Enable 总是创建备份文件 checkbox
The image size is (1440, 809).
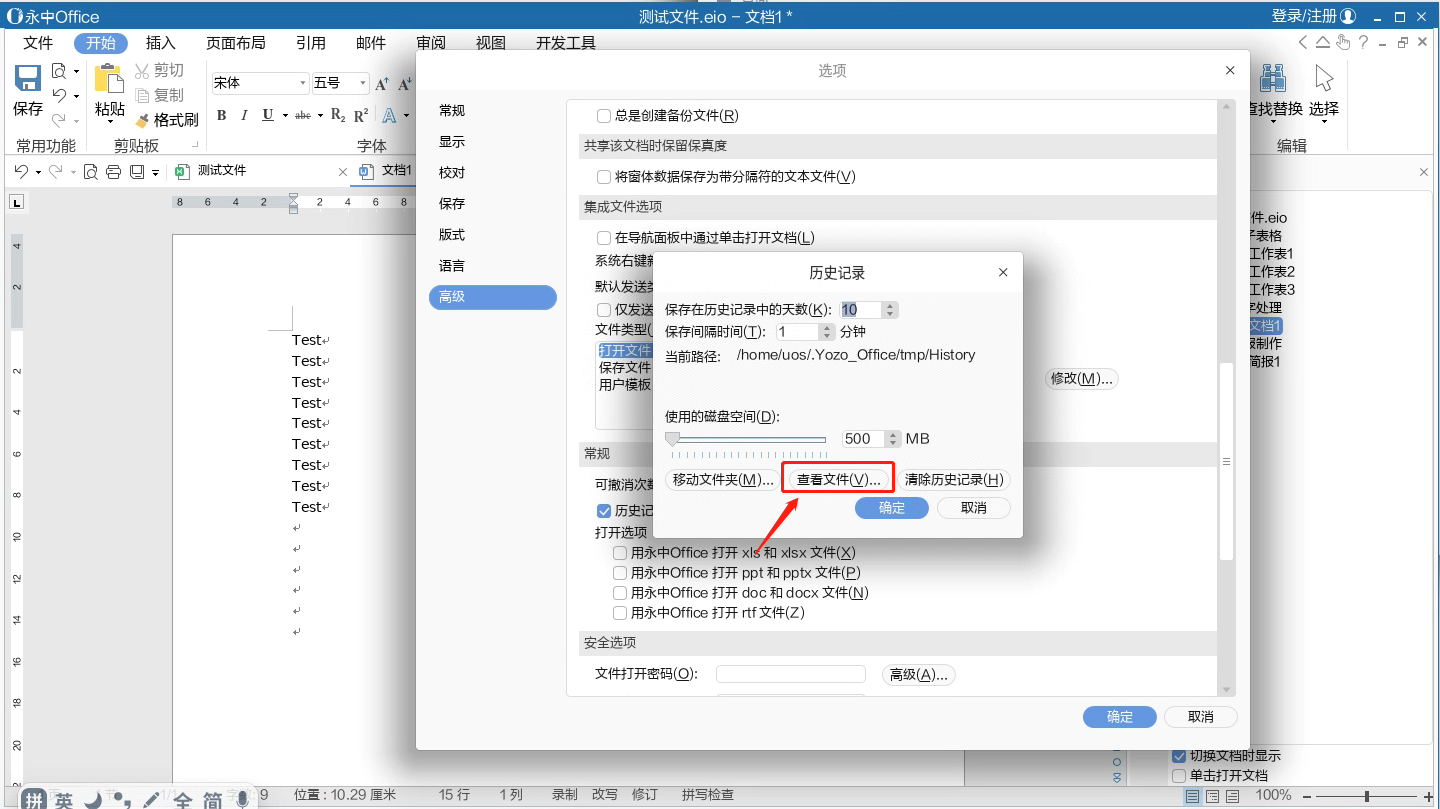tap(604, 116)
